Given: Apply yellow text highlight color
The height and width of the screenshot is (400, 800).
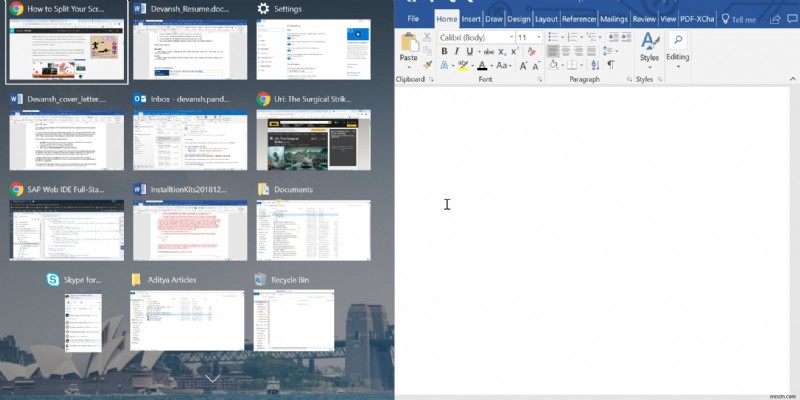Looking at the screenshot, I should coord(463,65).
